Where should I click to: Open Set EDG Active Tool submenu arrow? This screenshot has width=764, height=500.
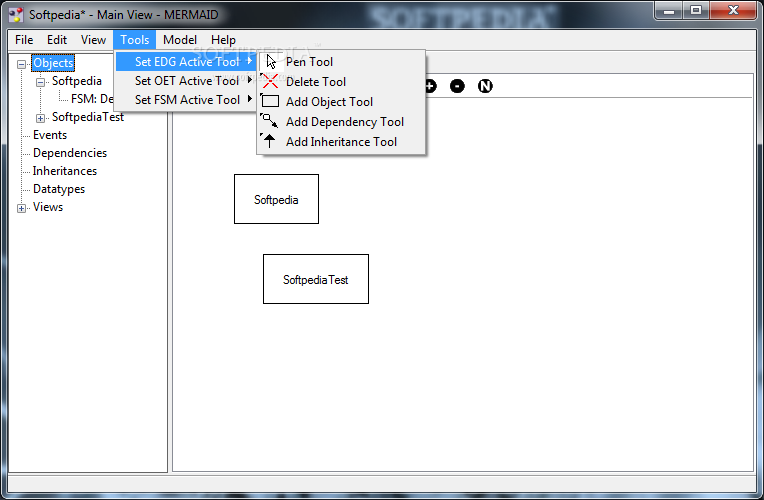point(250,61)
